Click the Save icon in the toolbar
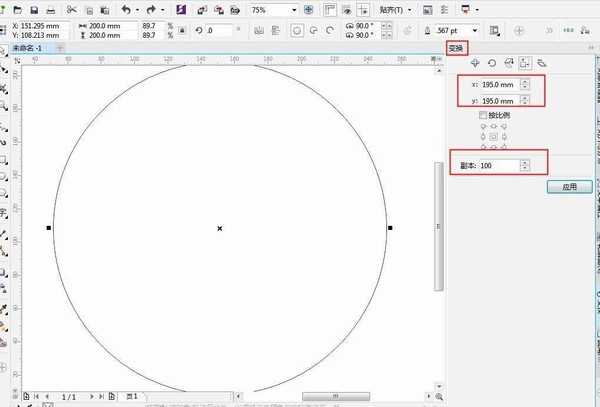The width and height of the screenshot is (600, 407). tap(34, 9)
